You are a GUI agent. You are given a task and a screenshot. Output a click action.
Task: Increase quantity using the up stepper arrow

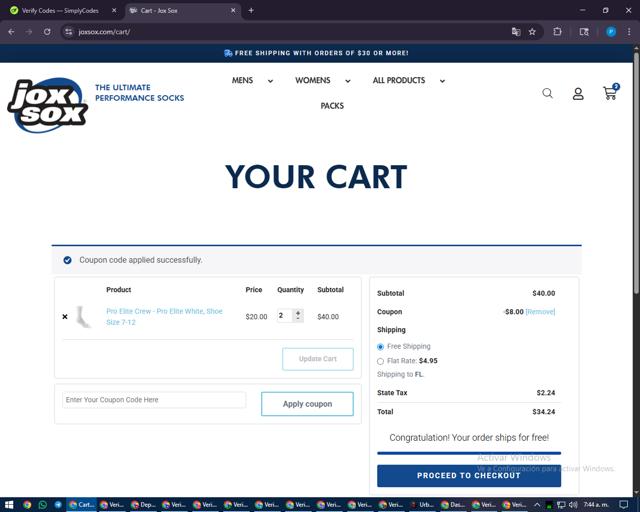click(298, 313)
